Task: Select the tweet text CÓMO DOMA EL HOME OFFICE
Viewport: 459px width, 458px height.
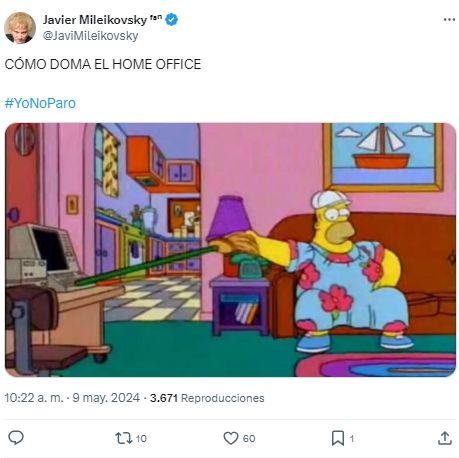Action: point(103,64)
